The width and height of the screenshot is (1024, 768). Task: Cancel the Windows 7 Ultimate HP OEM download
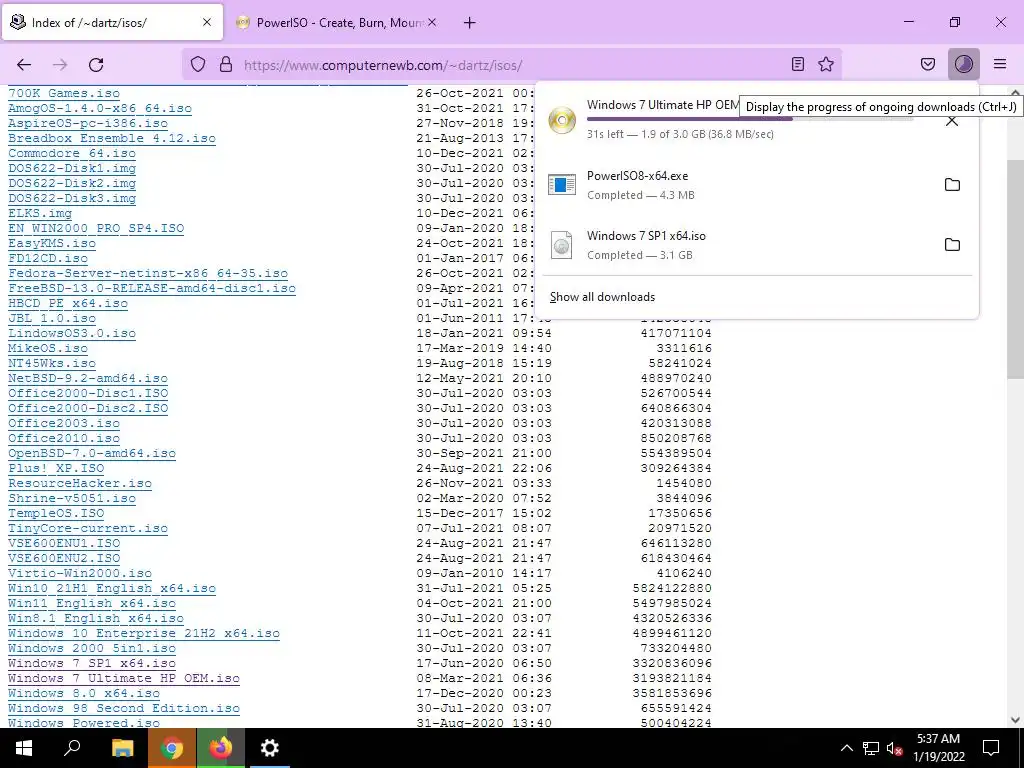[952, 121]
